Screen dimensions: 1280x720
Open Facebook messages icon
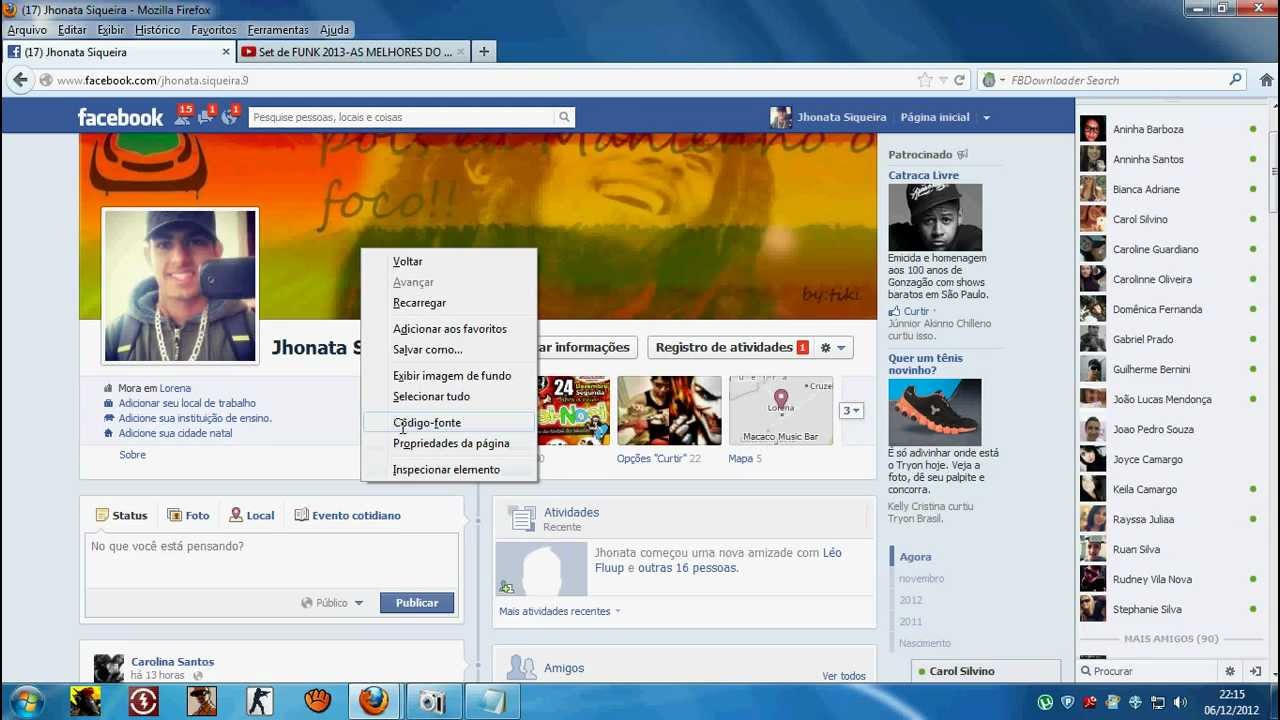pos(206,117)
